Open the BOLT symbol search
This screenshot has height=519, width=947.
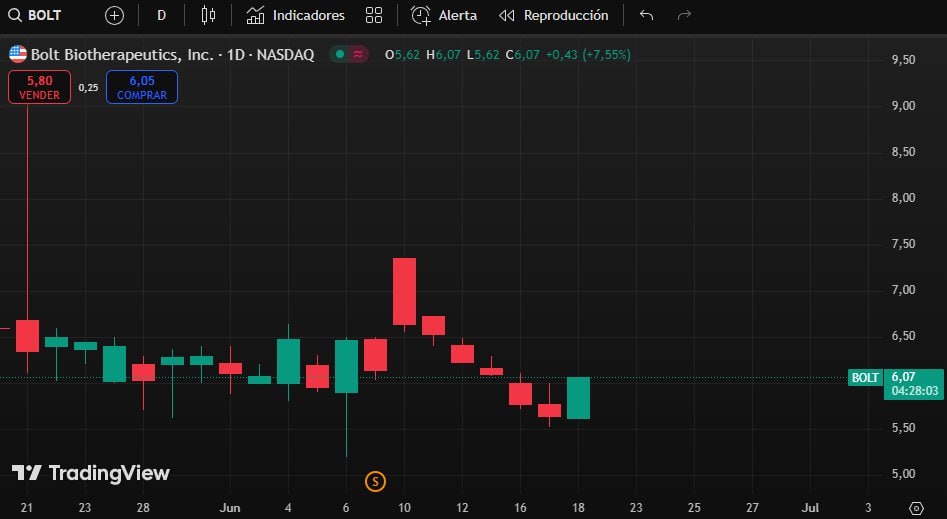(35, 15)
